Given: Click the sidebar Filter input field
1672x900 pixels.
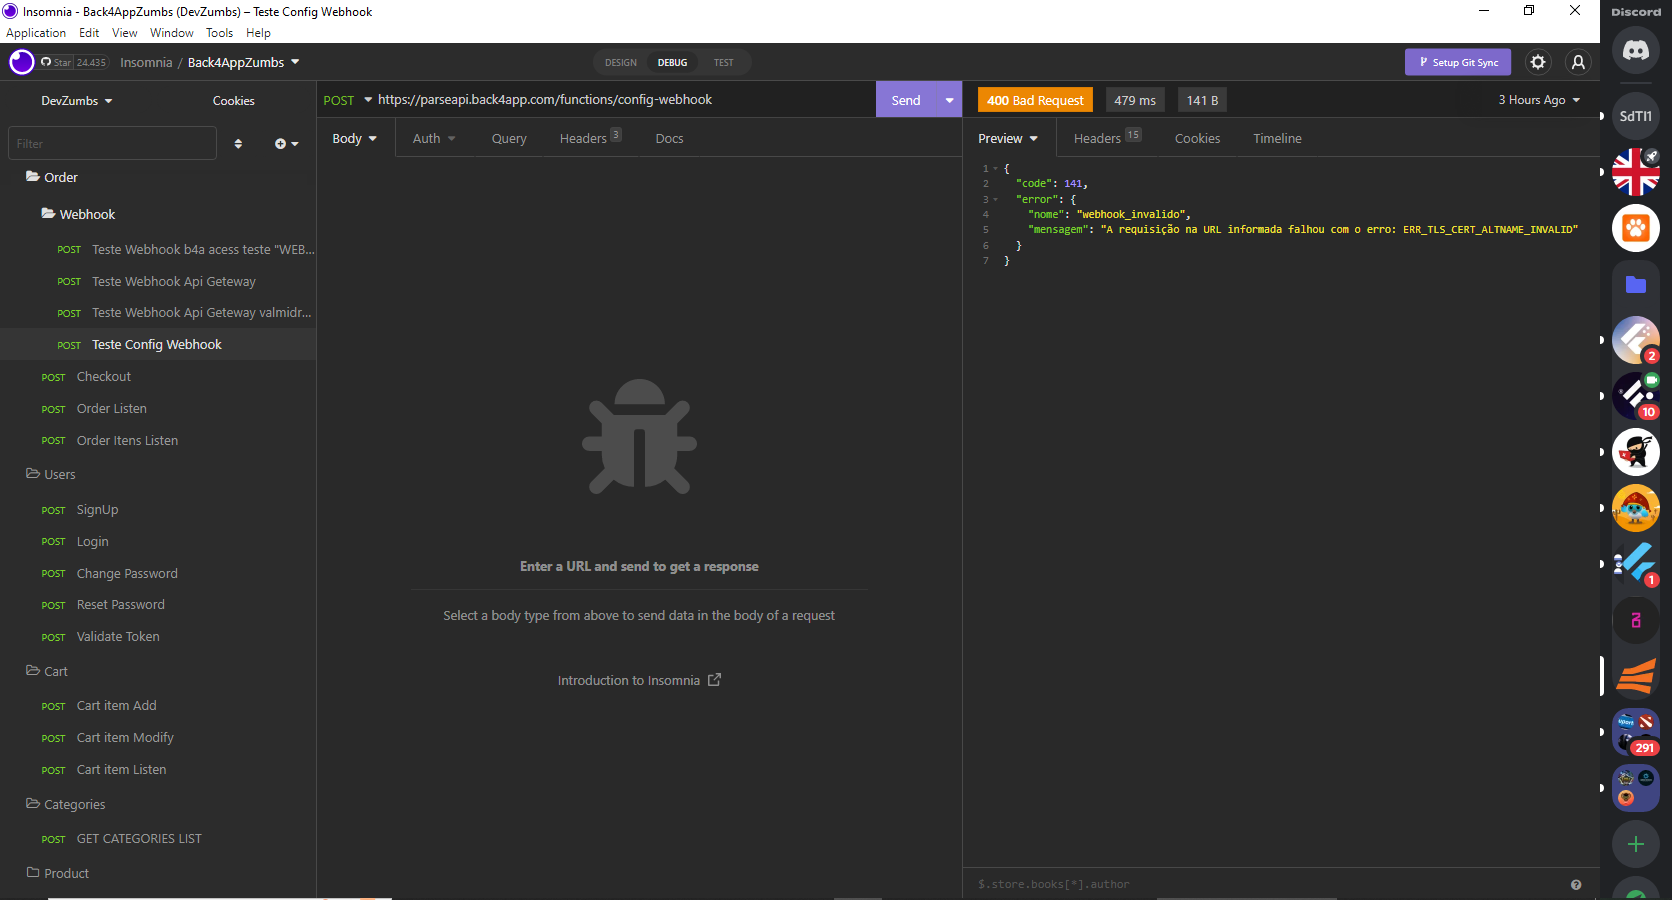Looking at the screenshot, I should (x=112, y=144).
